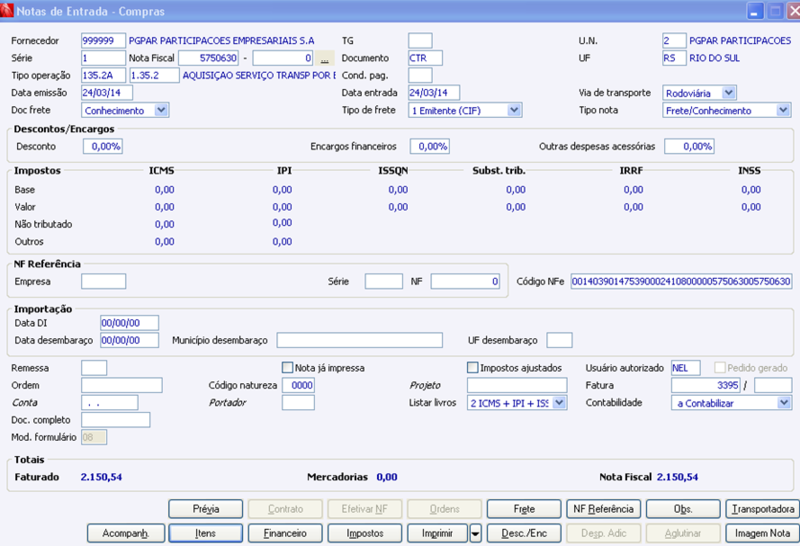The image size is (800, 546).
Task: Expand the Via de transporte dropdown
Action: pos(728,93)
